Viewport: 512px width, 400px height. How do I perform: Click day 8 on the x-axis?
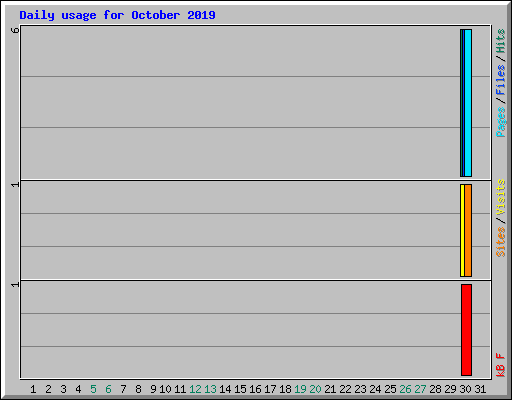point(138,389)
